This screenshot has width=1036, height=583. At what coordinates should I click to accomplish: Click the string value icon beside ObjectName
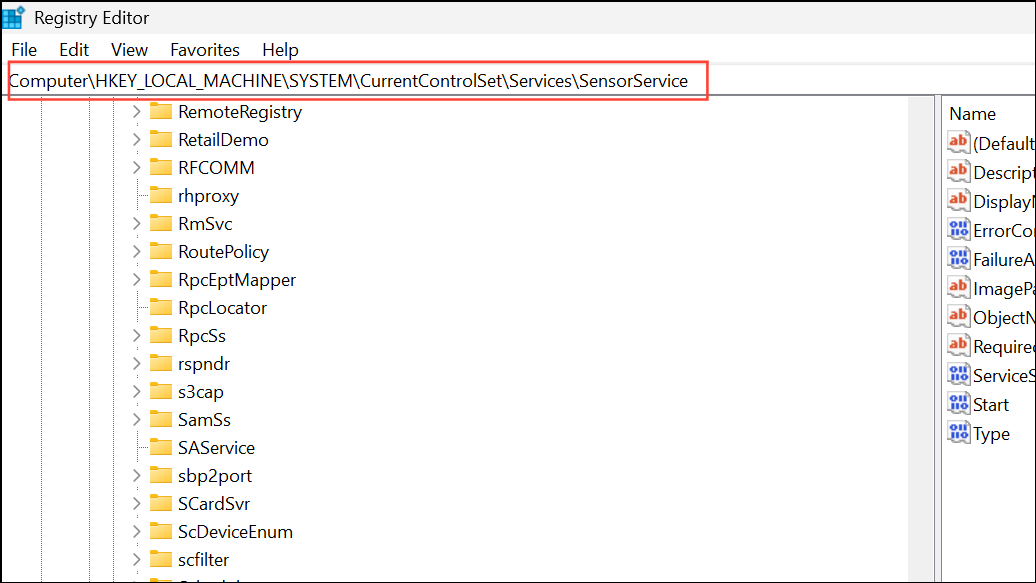coord(958,316)
